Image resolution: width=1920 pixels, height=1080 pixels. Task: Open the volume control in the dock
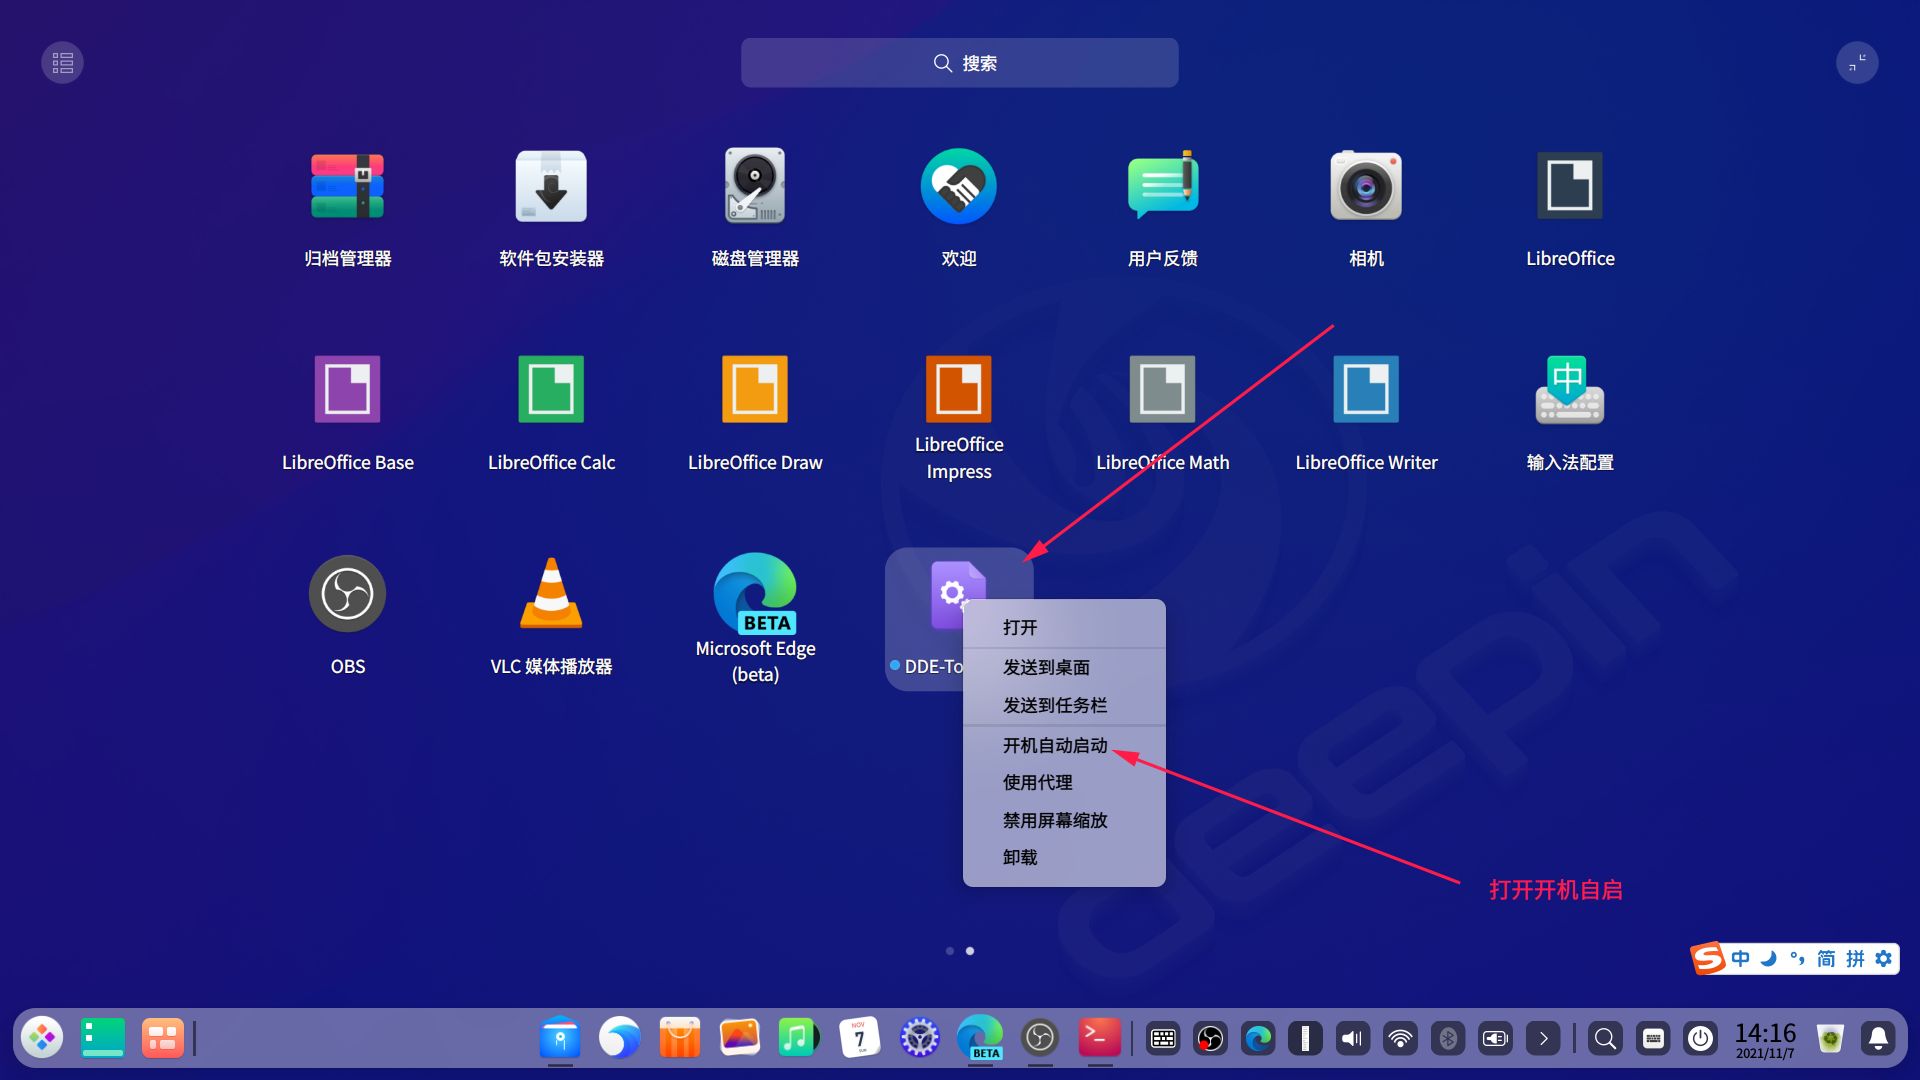pos(1352,1039)
